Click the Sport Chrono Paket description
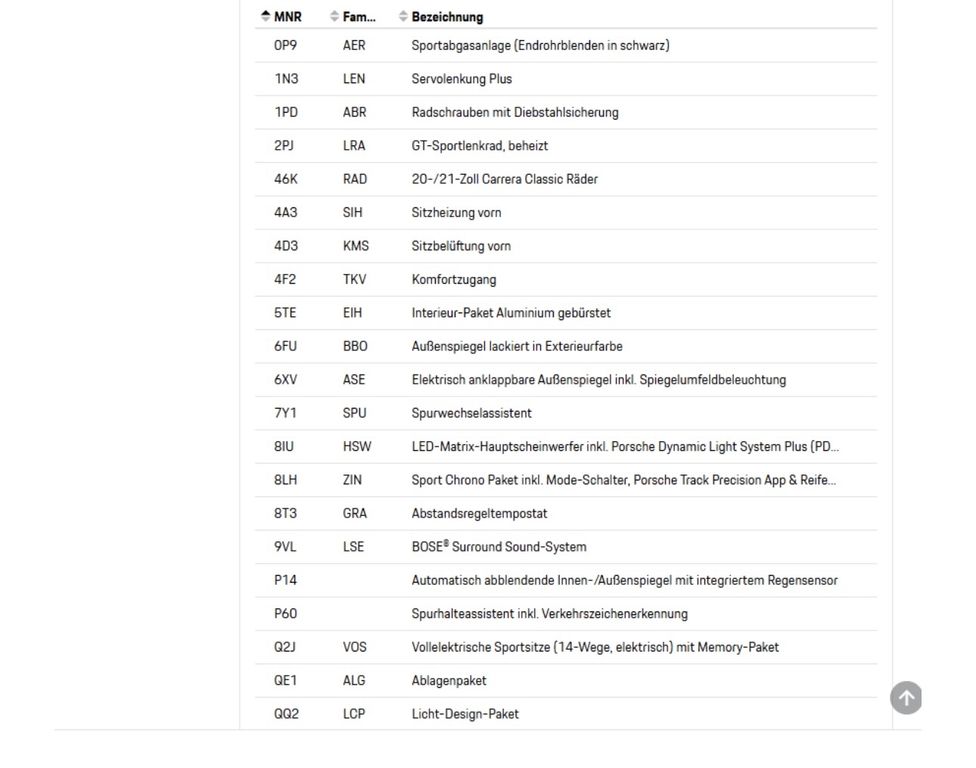The width and height of the screenshot is (976, 768). pyautogui.click(x=624, y=480)
